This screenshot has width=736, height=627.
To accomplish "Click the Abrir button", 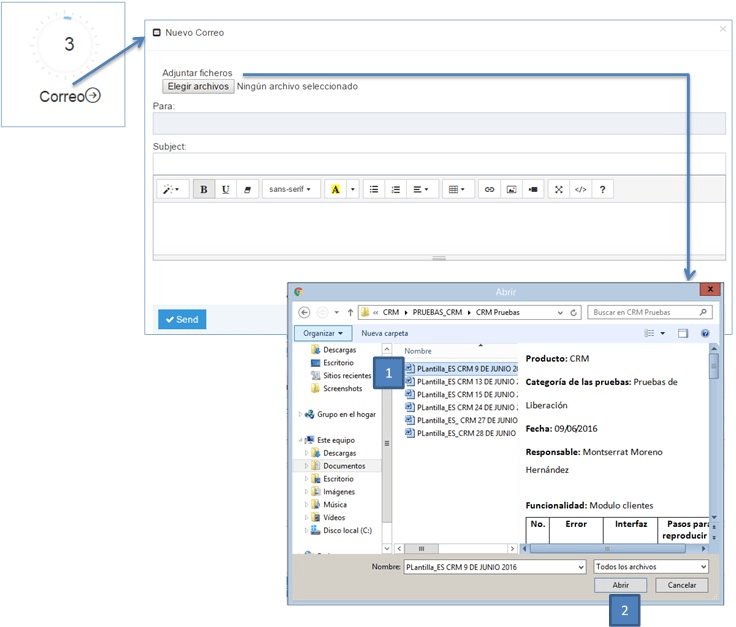I will [x=621, y=585].
